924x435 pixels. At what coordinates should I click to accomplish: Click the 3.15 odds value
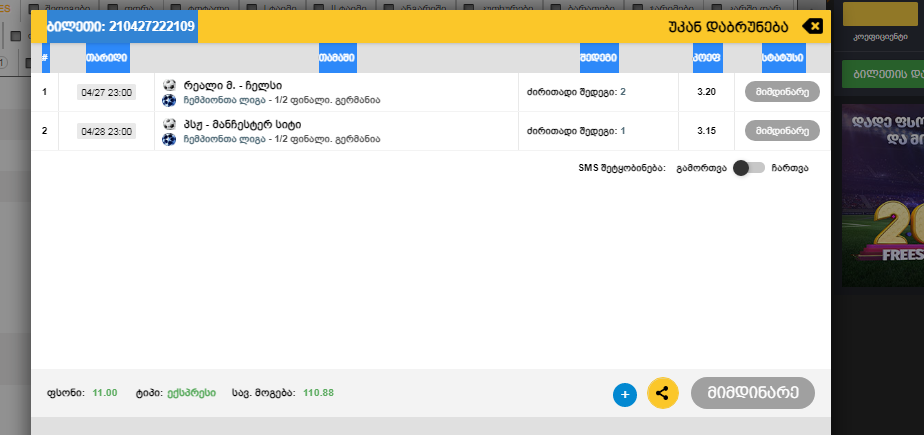pos(706,131)
